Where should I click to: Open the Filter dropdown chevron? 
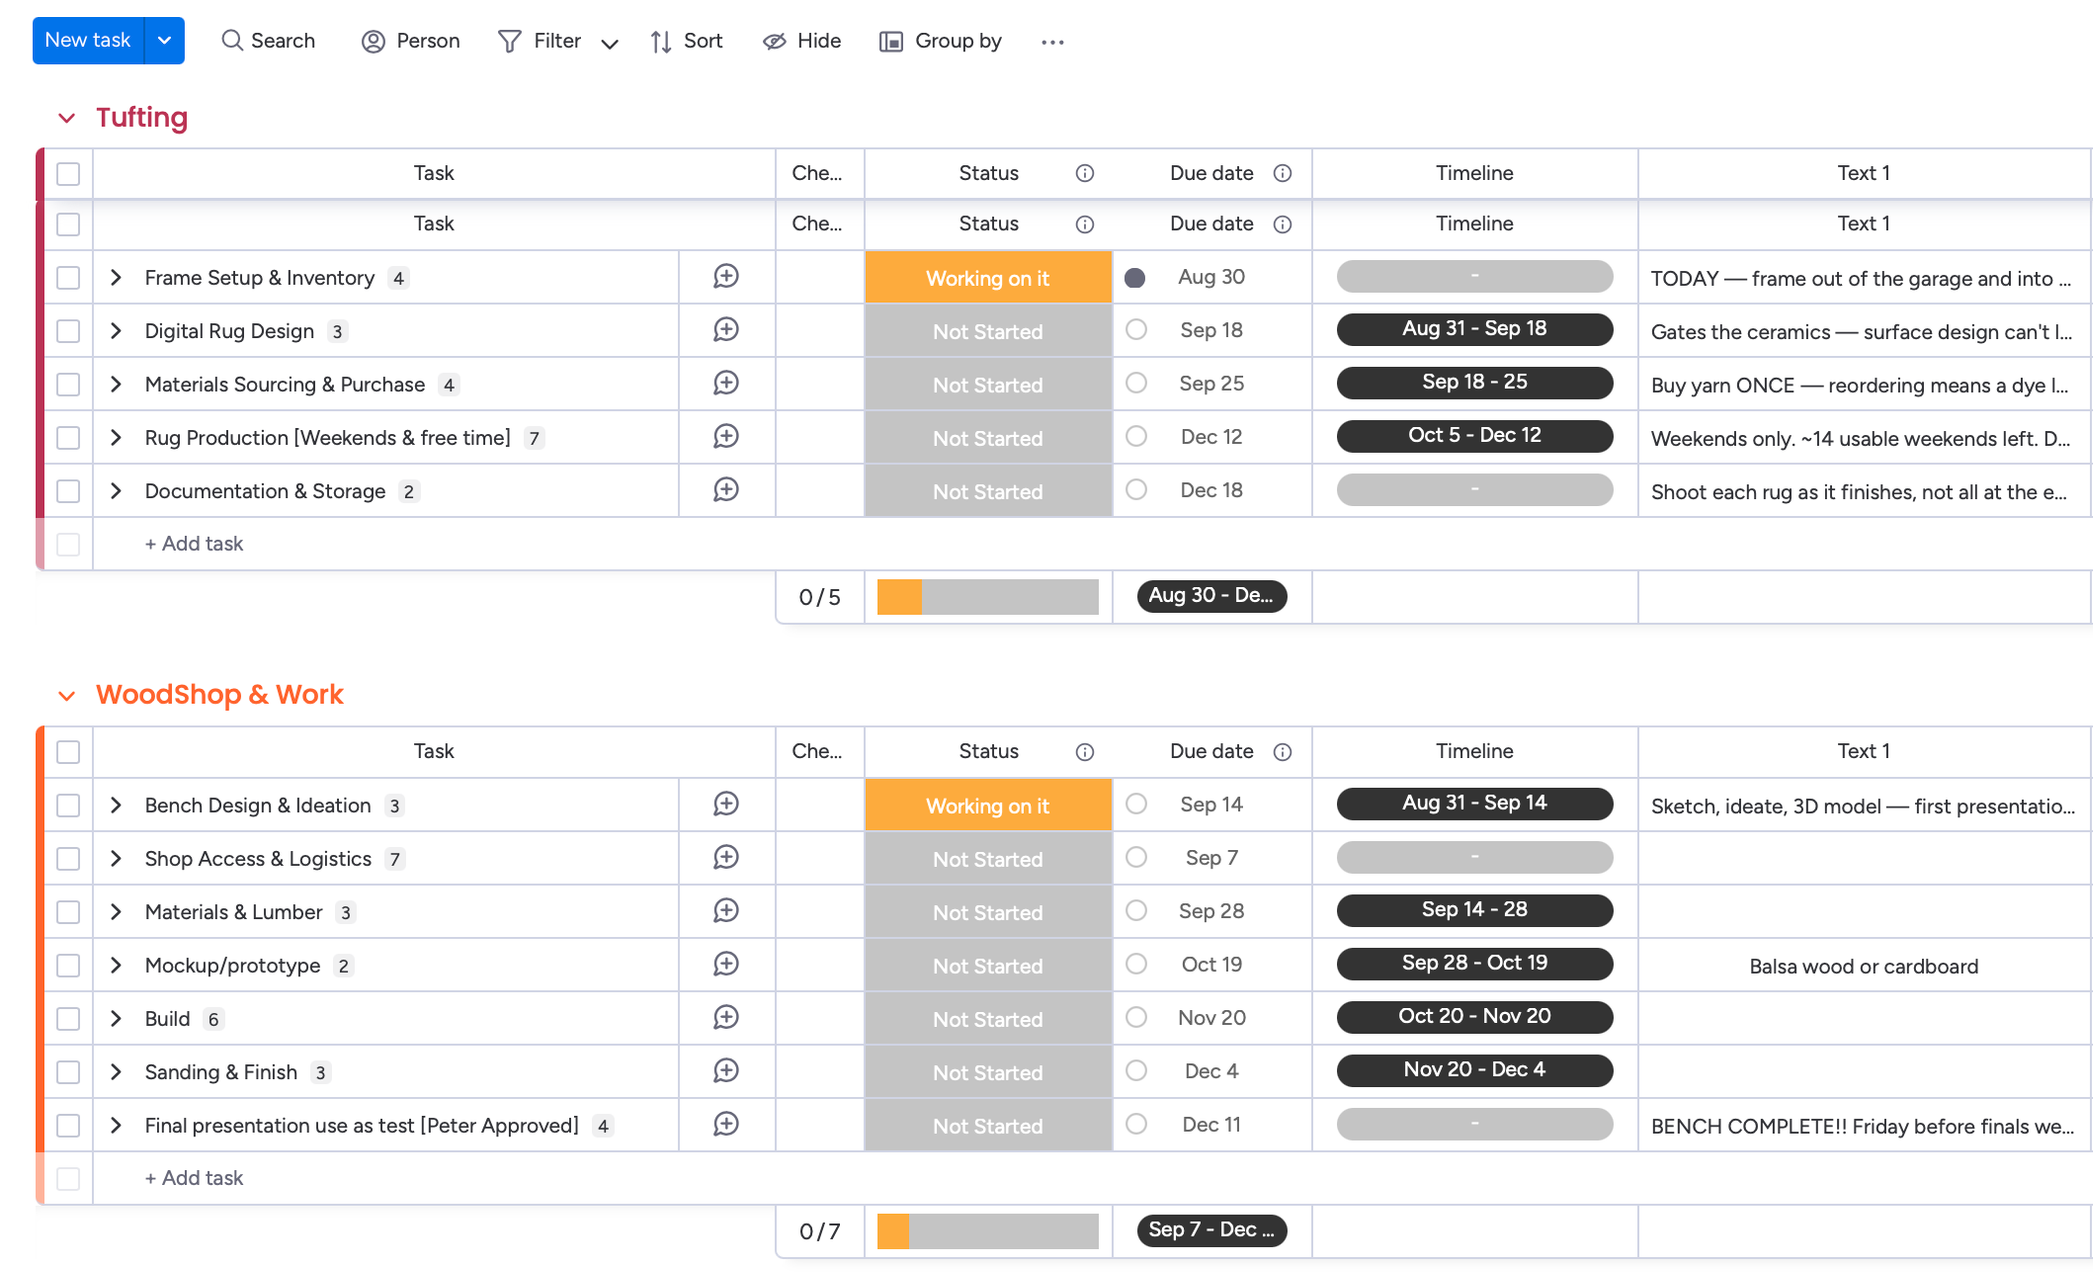pyautogui.click(x=609, y=43)
